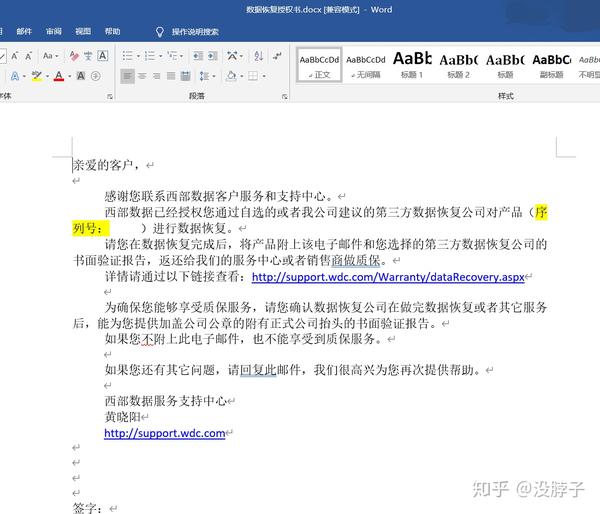Click the Asian Layout icon
The width and height of the screenshot is (600, 514).
click(x=232, y=56)
